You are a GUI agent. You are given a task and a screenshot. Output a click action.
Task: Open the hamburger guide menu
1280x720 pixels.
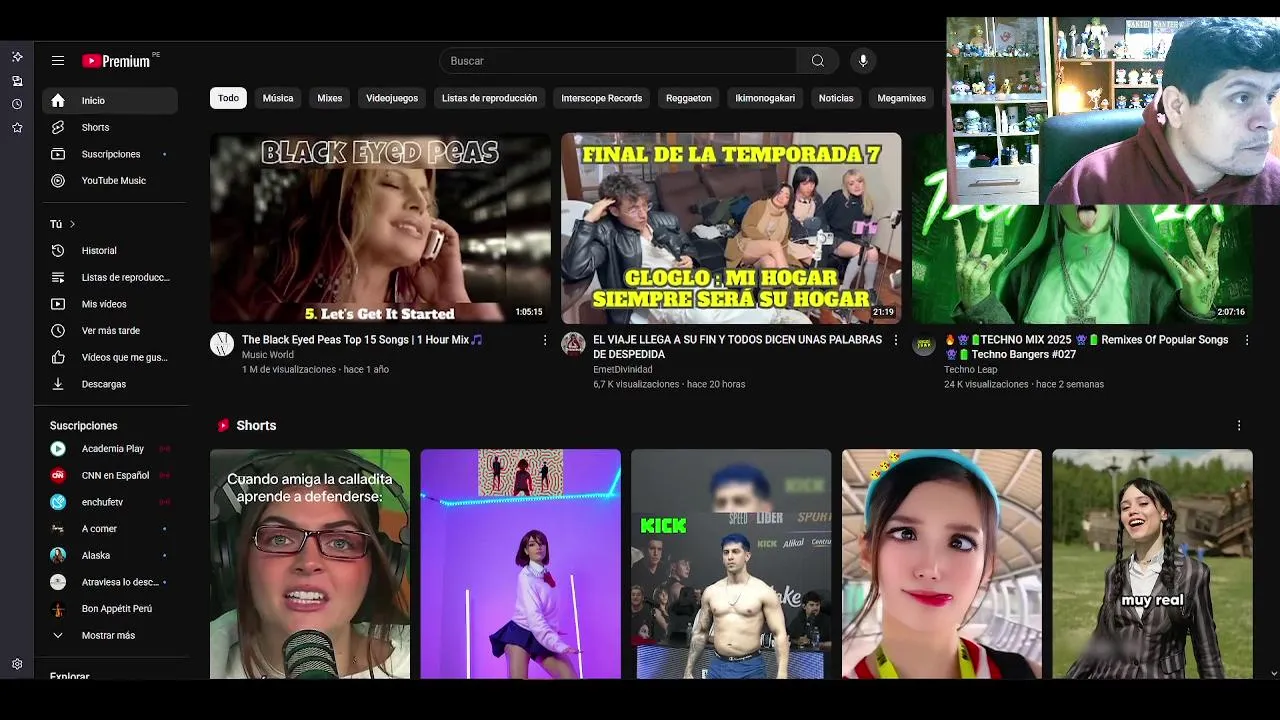[x=58, y=61]
